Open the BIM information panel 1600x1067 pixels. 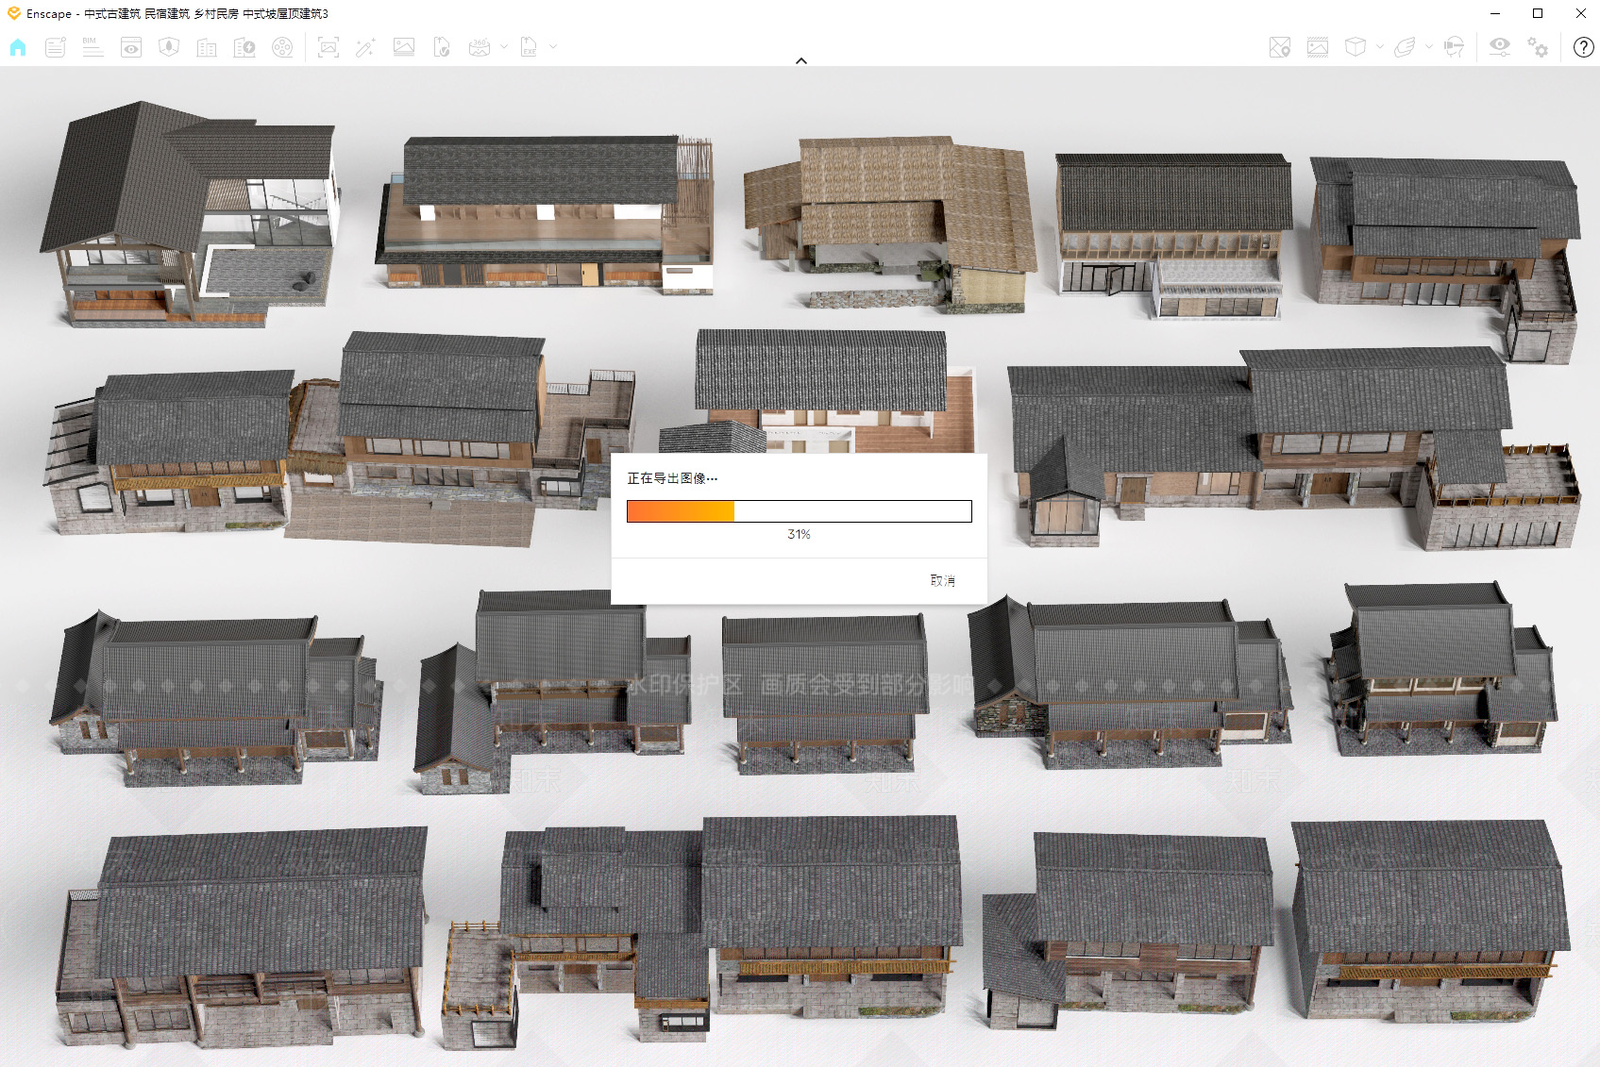pyautogui.click(x=92, y=47)
